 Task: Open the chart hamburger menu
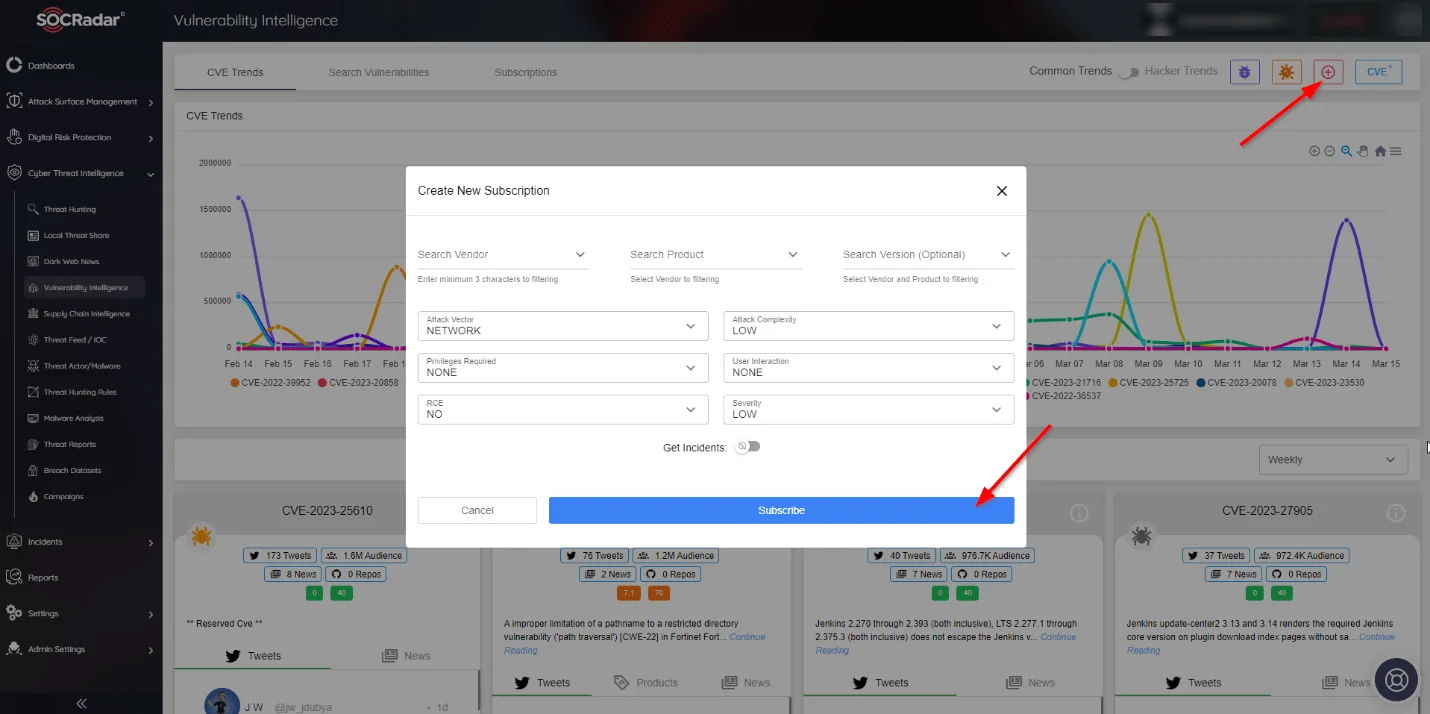click(1395, 151)
